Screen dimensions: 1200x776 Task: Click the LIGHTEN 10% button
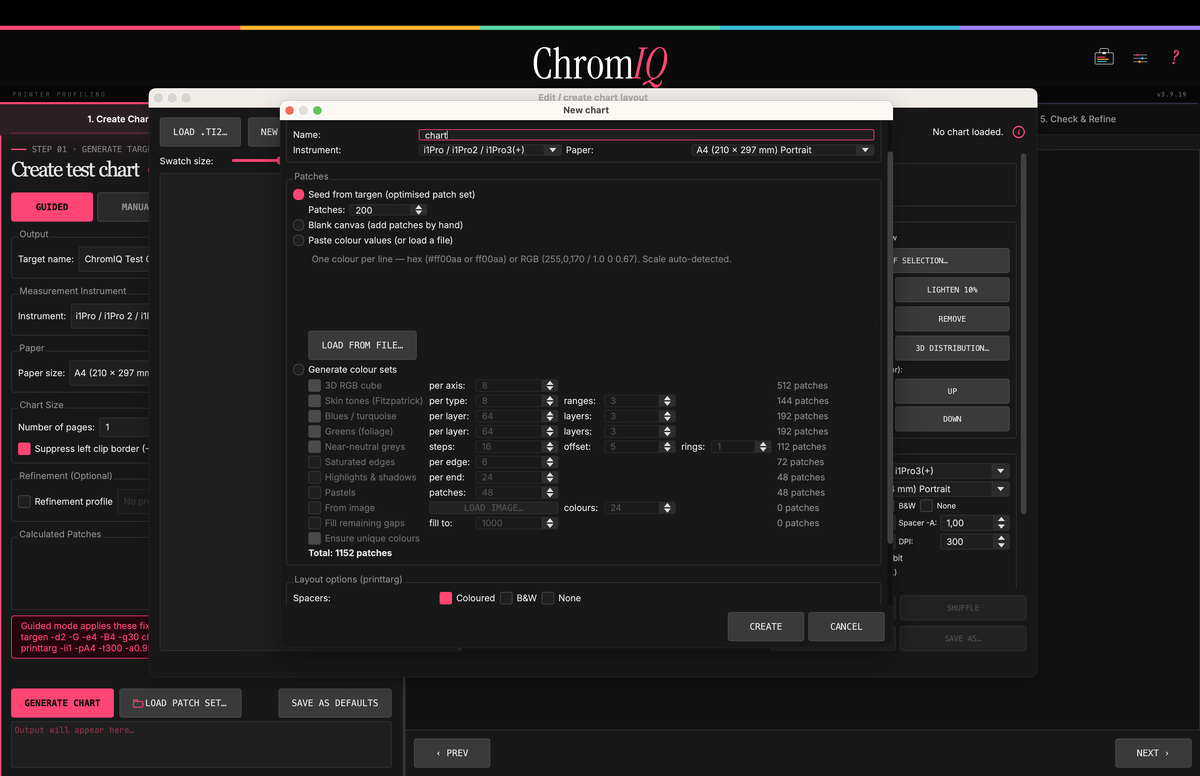[952, 289]
